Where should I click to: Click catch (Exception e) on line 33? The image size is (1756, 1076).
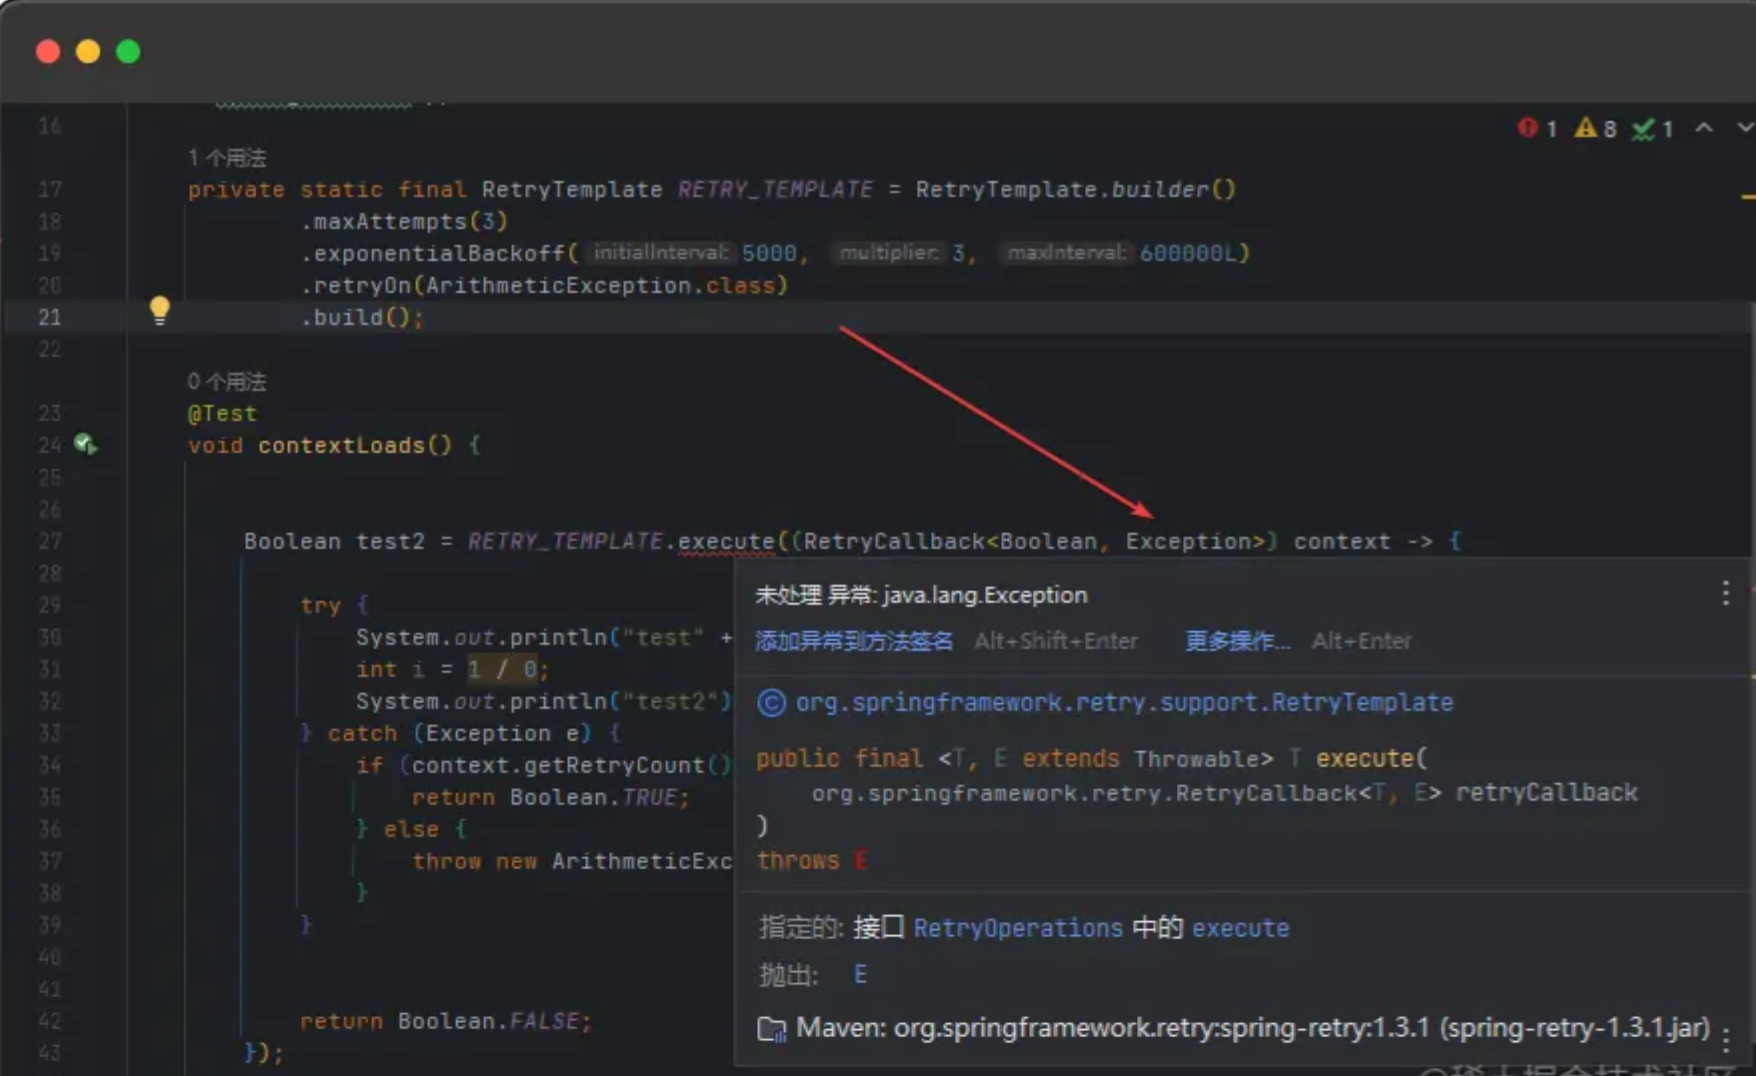click(459, 733)
